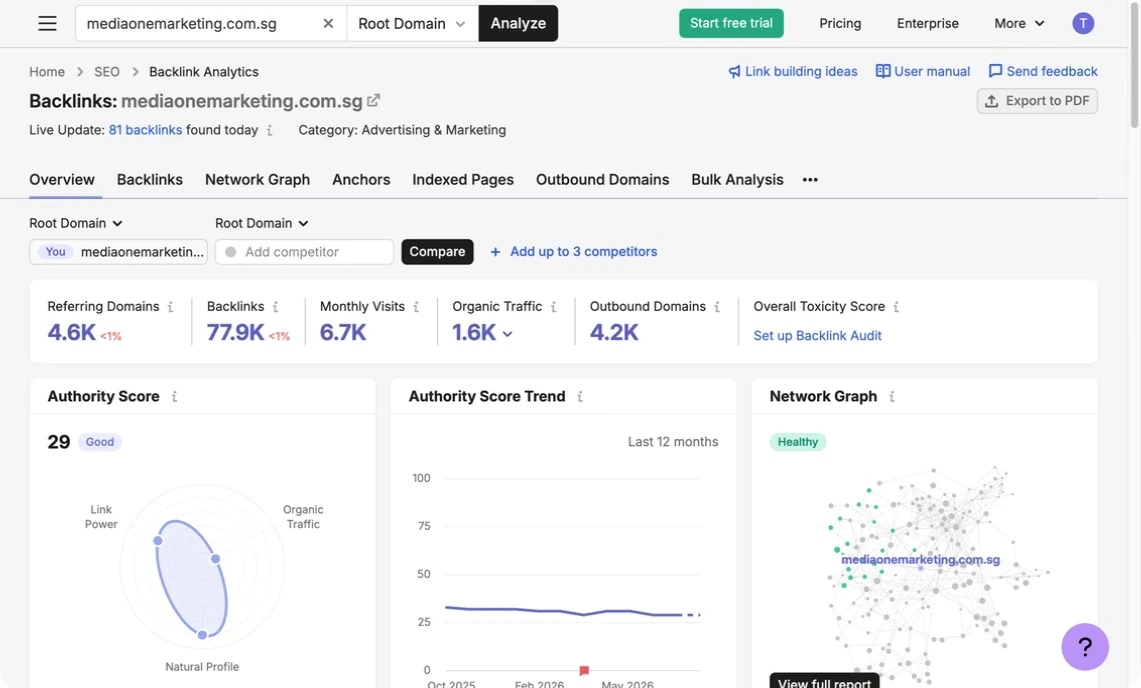The image size is (1141, 688).
Task: Open the Pricing link
Action: coord(840,23)
